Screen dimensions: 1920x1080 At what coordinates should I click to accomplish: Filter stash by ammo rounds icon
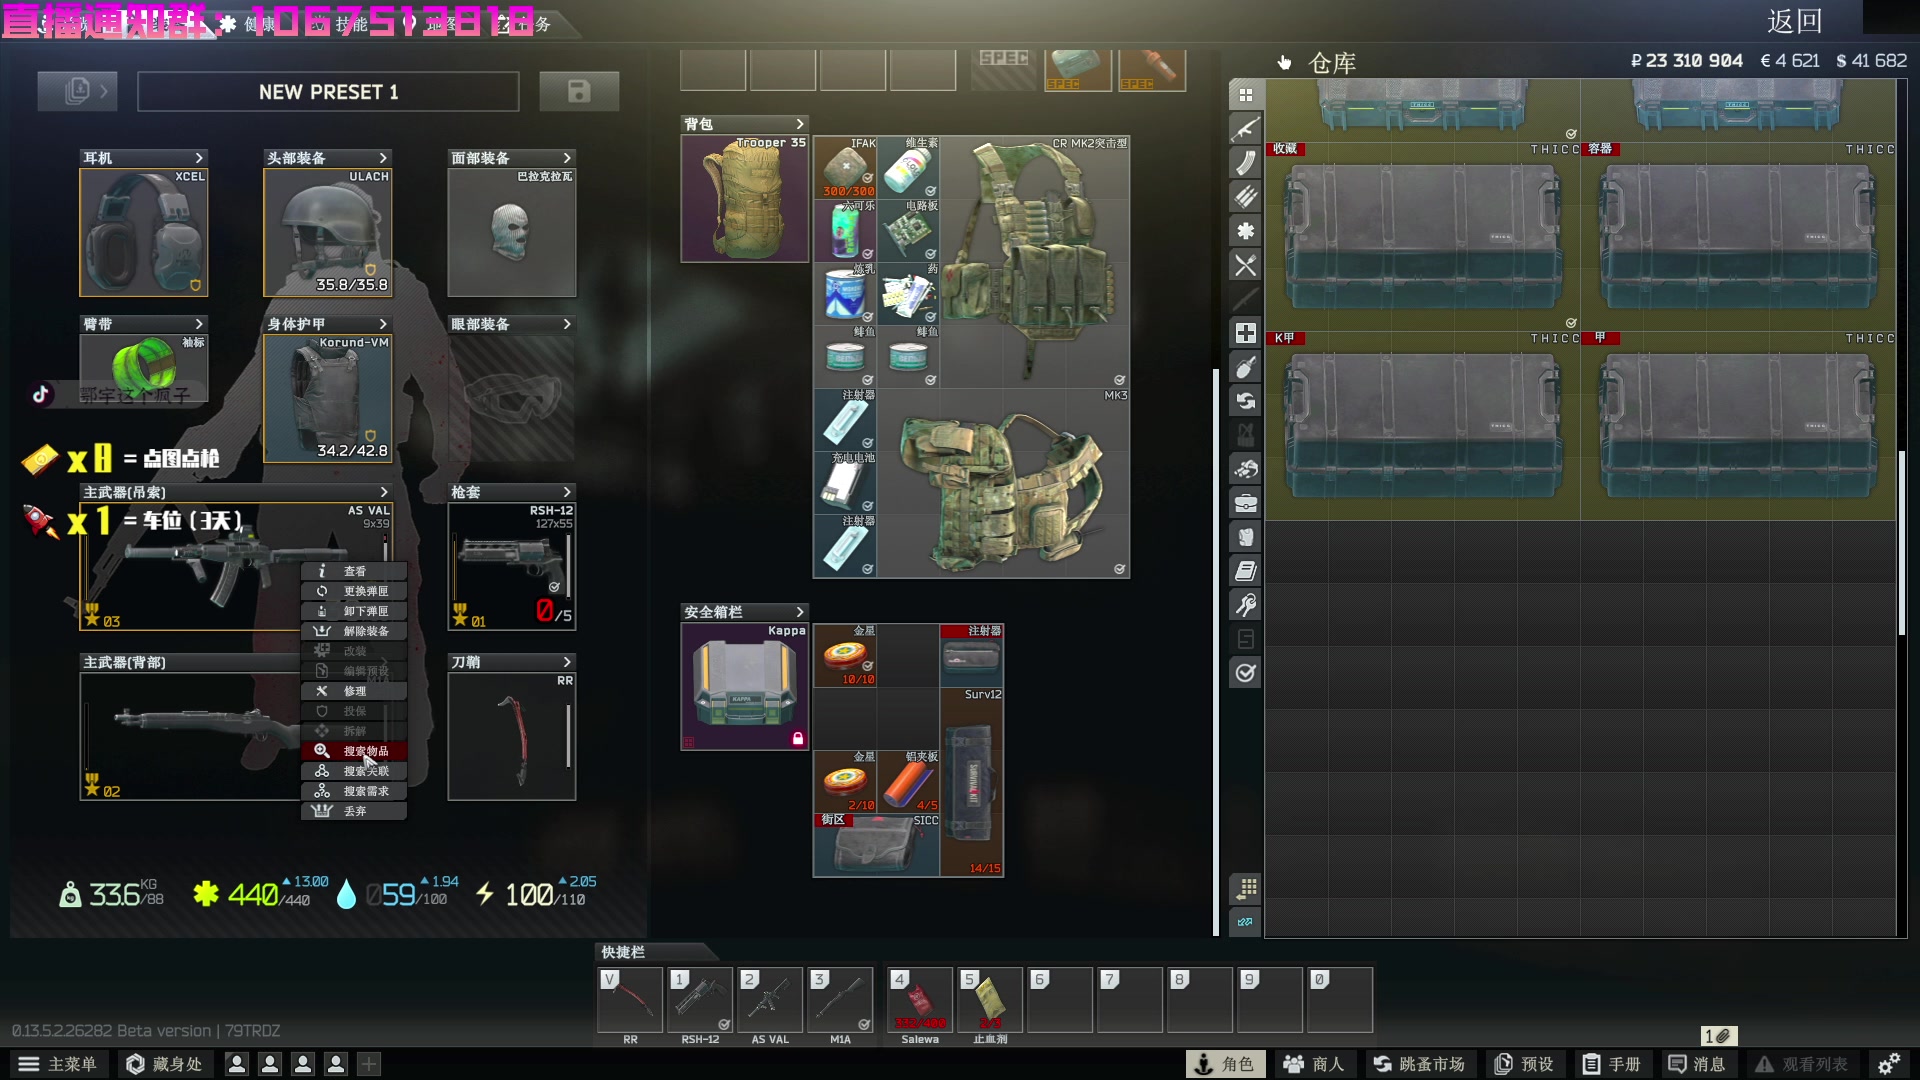click(1245, 197)
